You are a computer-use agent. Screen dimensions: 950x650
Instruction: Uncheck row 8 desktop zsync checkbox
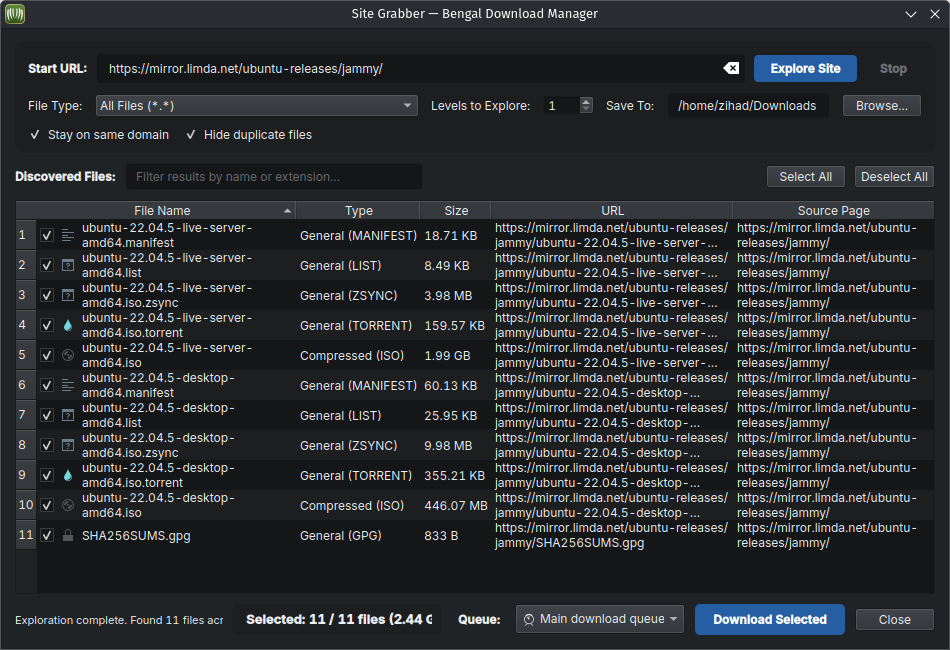(x=47, y=445)
